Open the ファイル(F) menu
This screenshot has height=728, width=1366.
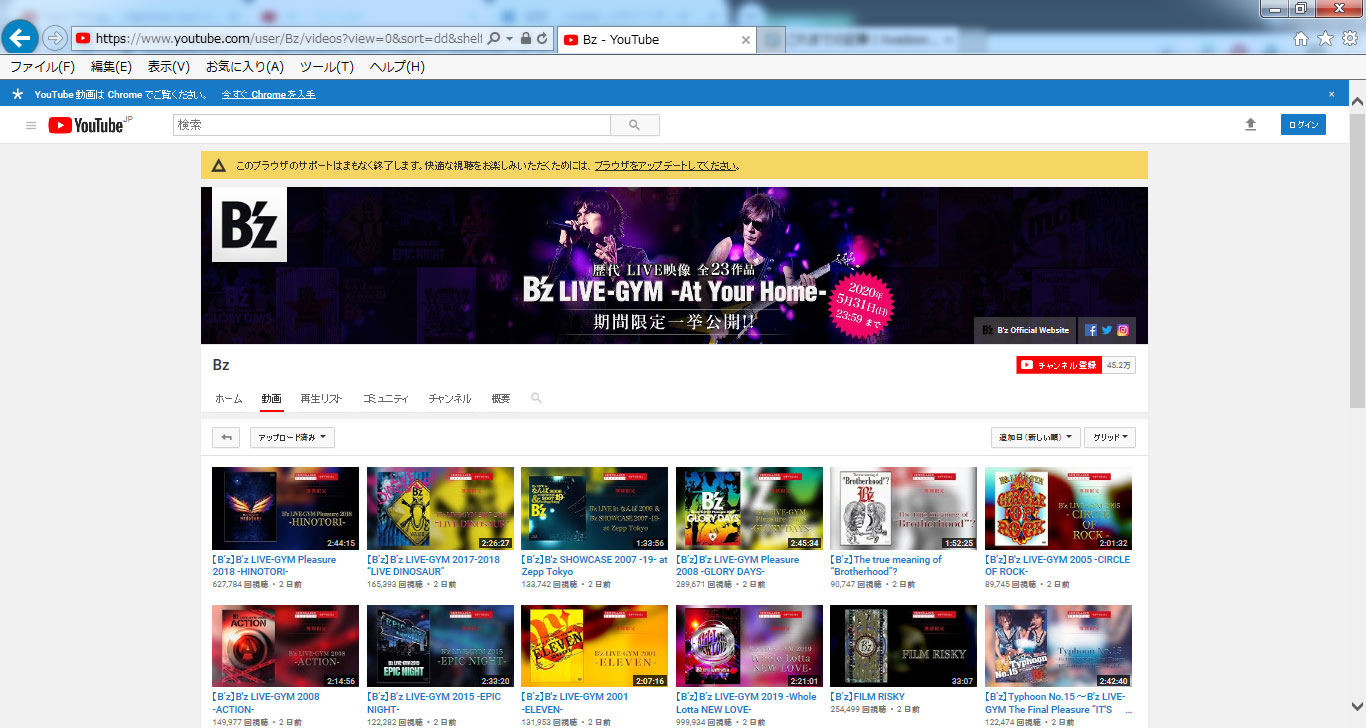point(42,67)
